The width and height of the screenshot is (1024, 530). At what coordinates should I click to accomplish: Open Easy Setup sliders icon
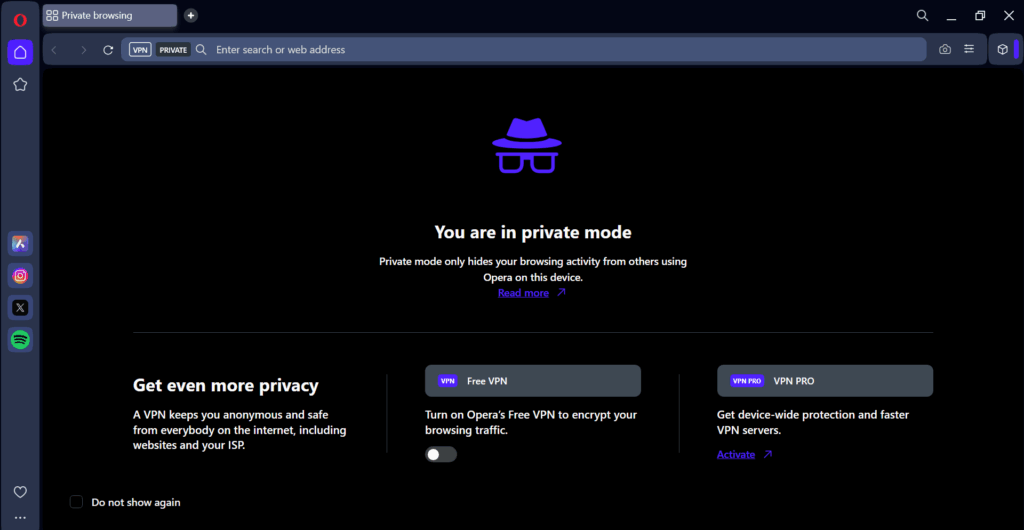[x=969, y=50]
